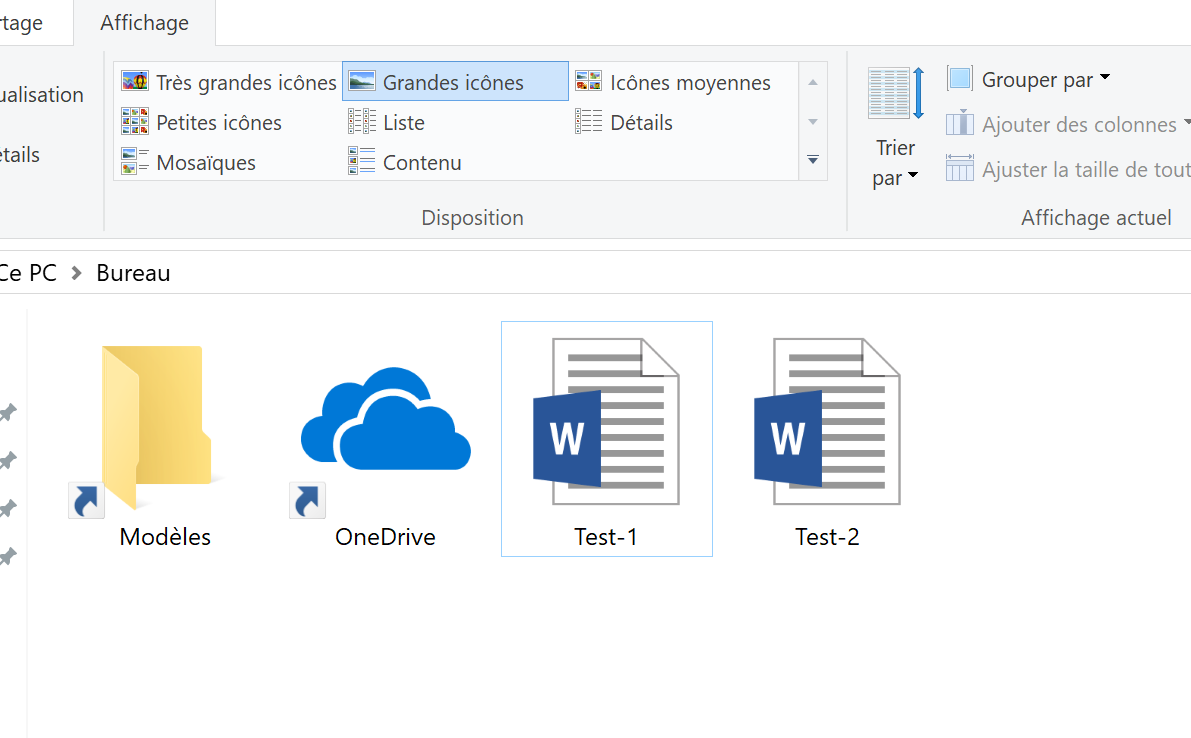Click the Test-2 file name label
Image resolution: width=1191 pixels, height=738 pixels.
click(x=827, y=537)
